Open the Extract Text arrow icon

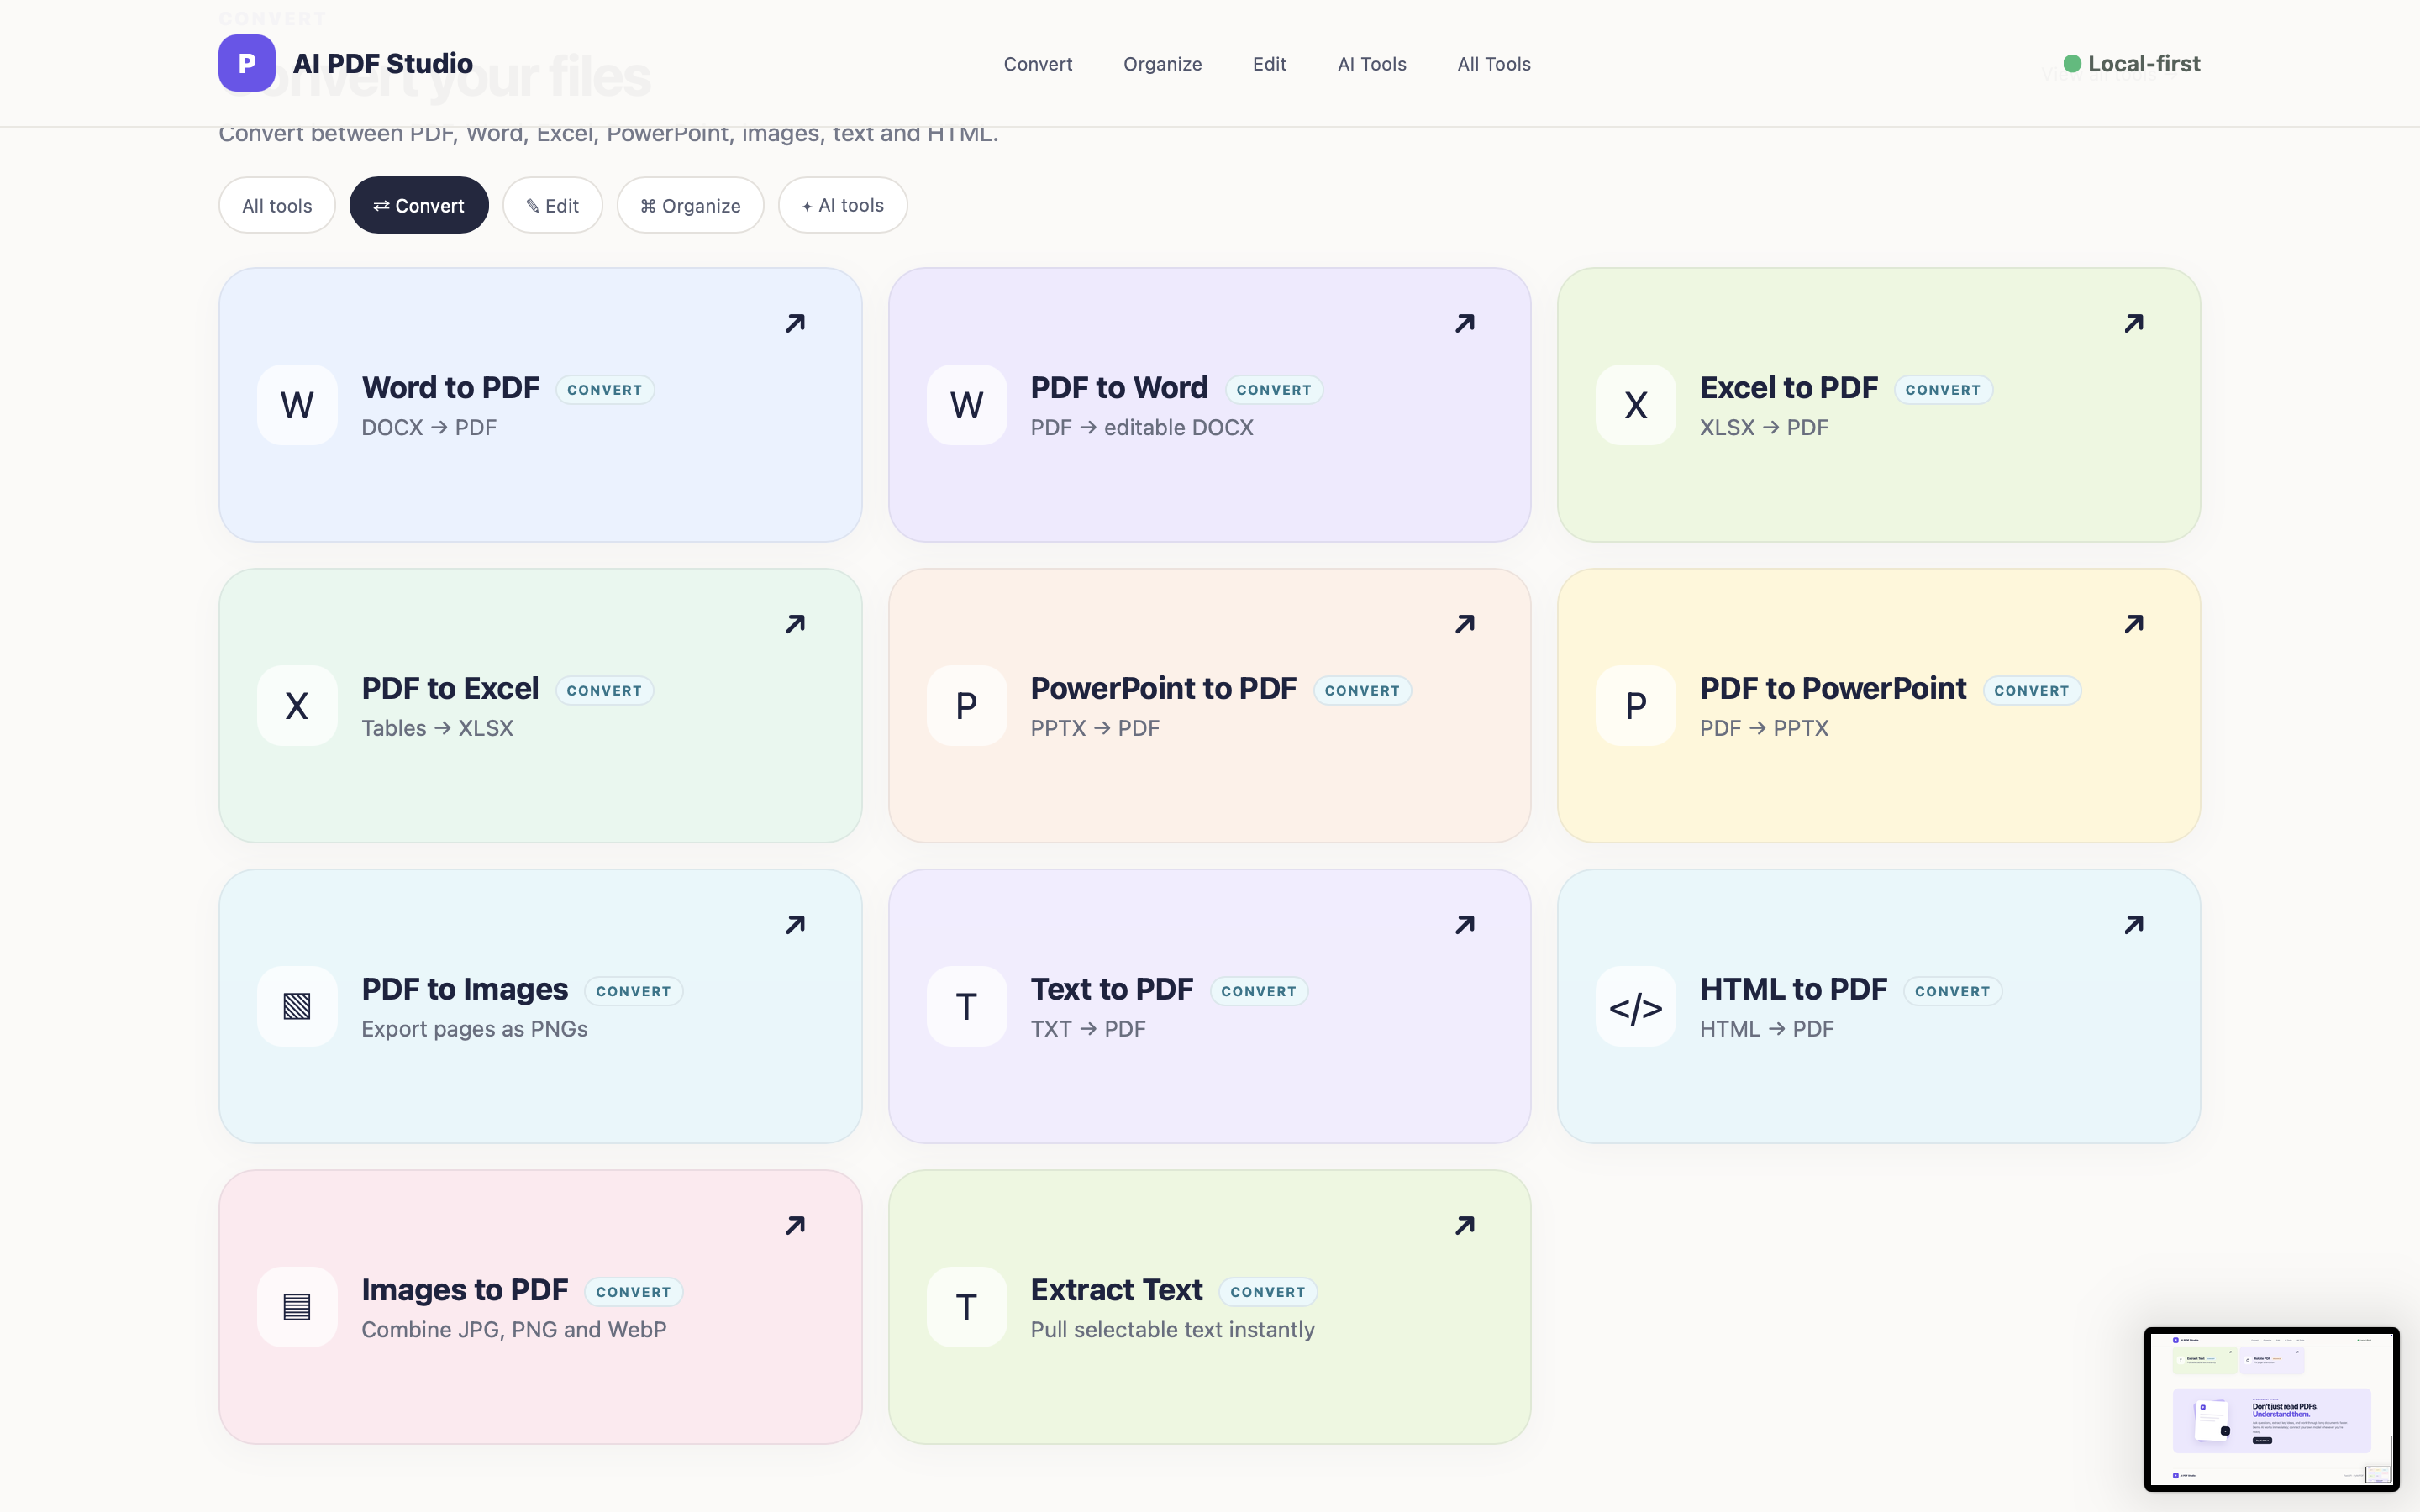click(x=1465, y=1225)
